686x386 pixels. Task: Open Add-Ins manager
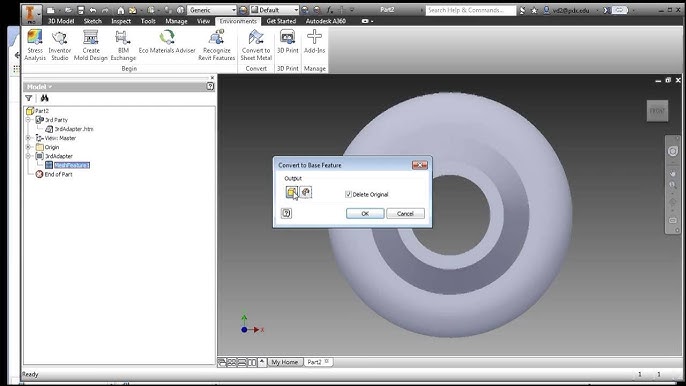[x=314, y=42]
